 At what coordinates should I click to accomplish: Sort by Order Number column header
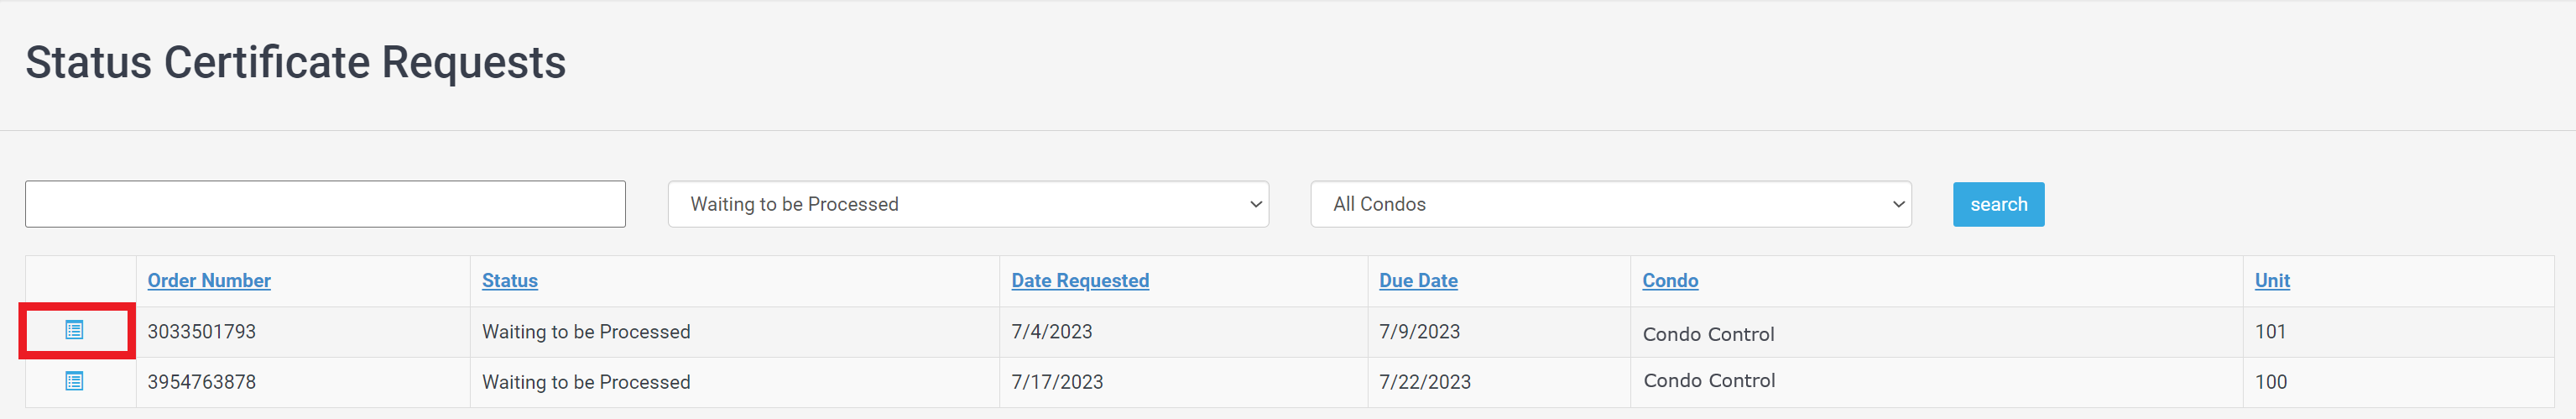point(209,281)
